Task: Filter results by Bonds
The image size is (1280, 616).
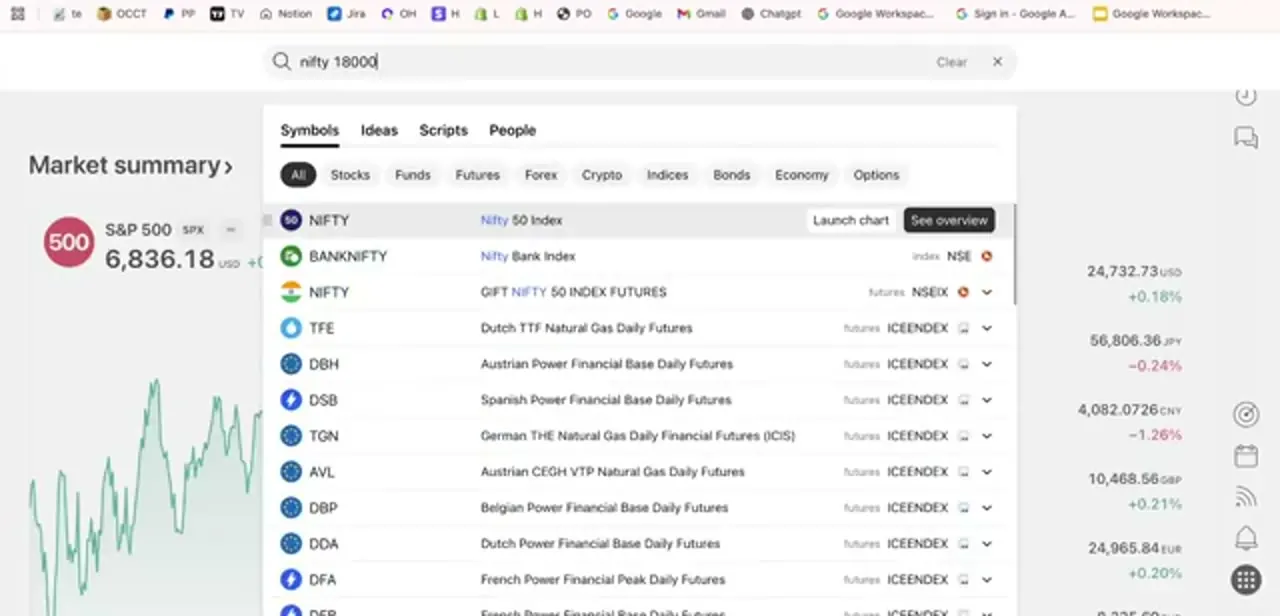Action: (x=731, y=175)
